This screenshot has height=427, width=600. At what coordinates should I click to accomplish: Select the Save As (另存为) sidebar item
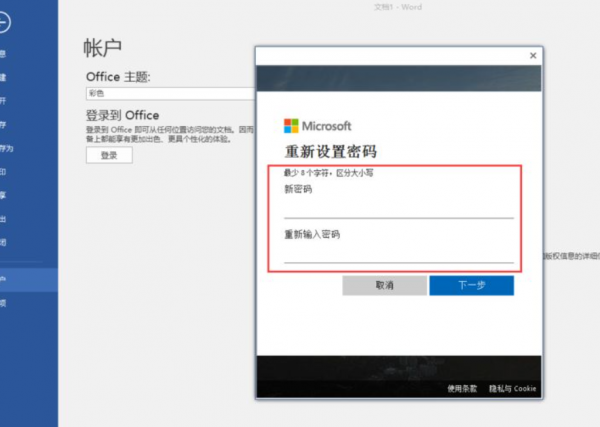(x=29, y=148)
